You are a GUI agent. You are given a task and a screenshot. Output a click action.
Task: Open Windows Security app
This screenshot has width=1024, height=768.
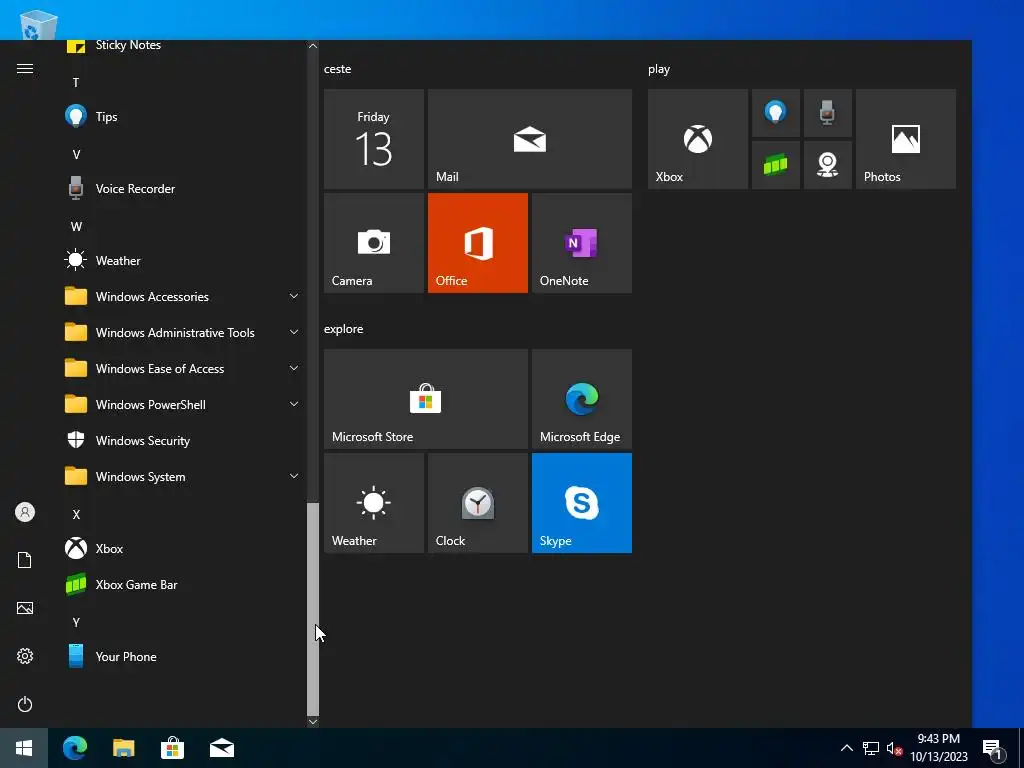tap(183, 441)
